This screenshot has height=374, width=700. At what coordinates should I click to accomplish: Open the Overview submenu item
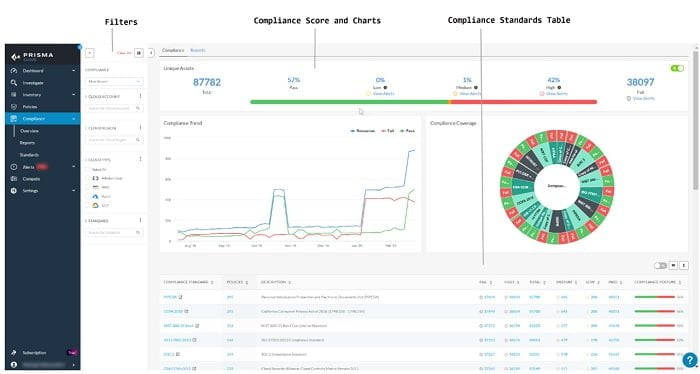point(29,131)
